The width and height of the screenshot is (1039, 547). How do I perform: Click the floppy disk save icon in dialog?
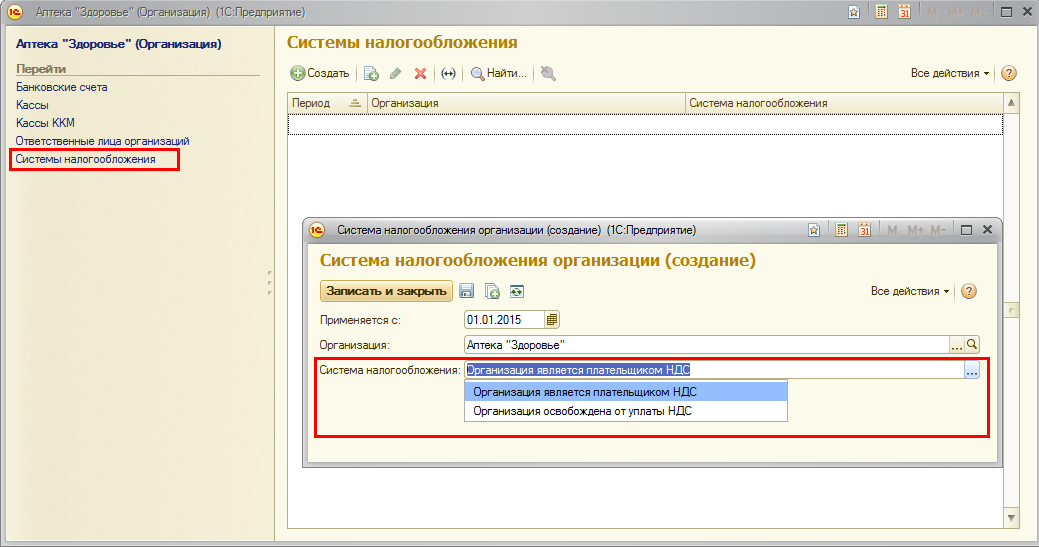466,291
